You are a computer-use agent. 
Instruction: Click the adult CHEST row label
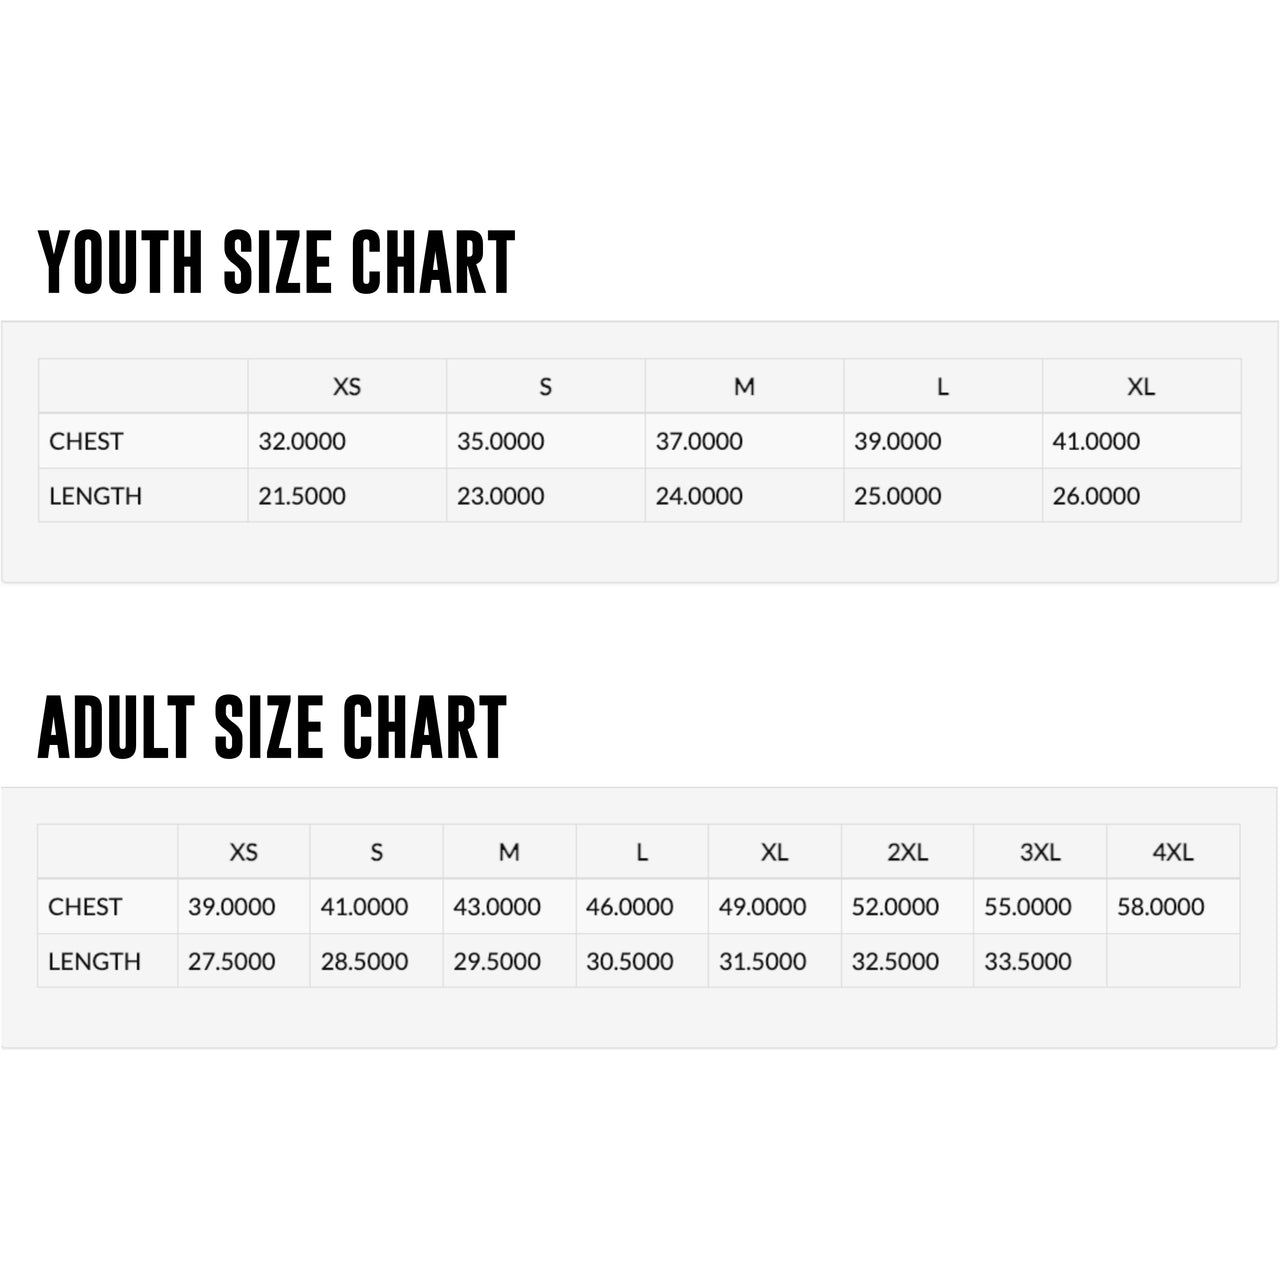click(x=85, y=907)
